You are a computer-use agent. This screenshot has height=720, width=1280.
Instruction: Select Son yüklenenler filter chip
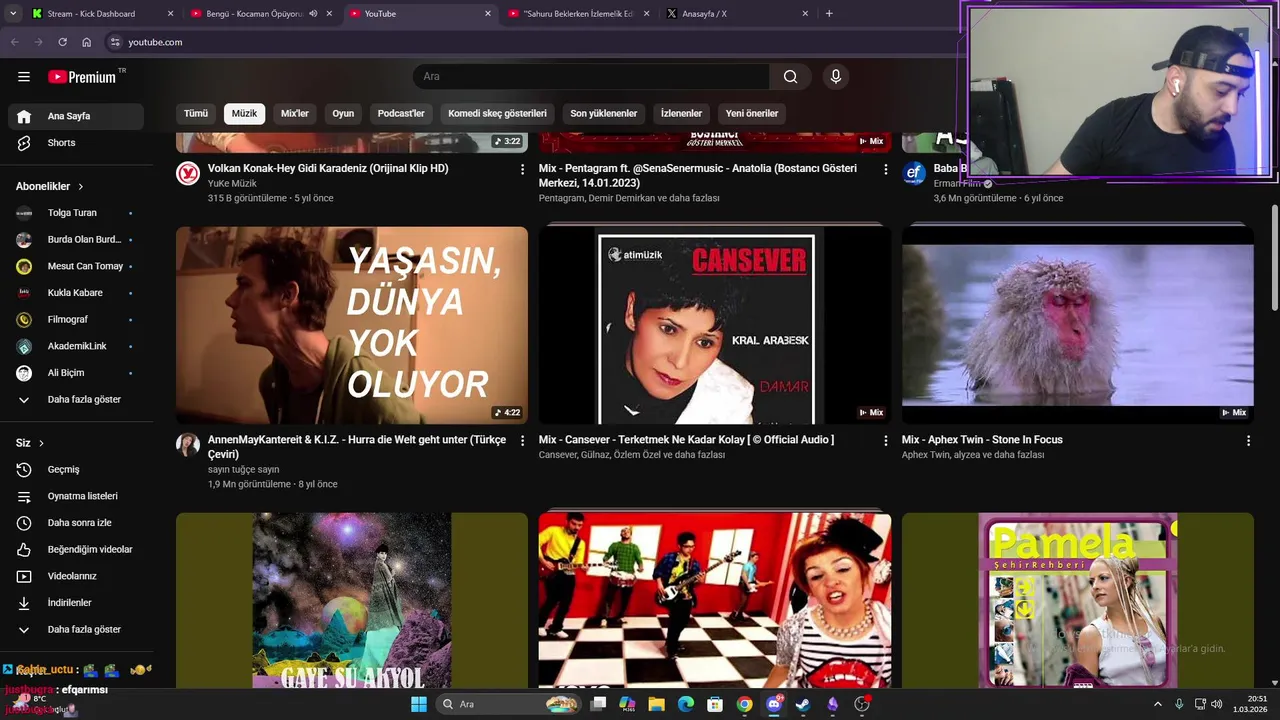tap(604, 113)
